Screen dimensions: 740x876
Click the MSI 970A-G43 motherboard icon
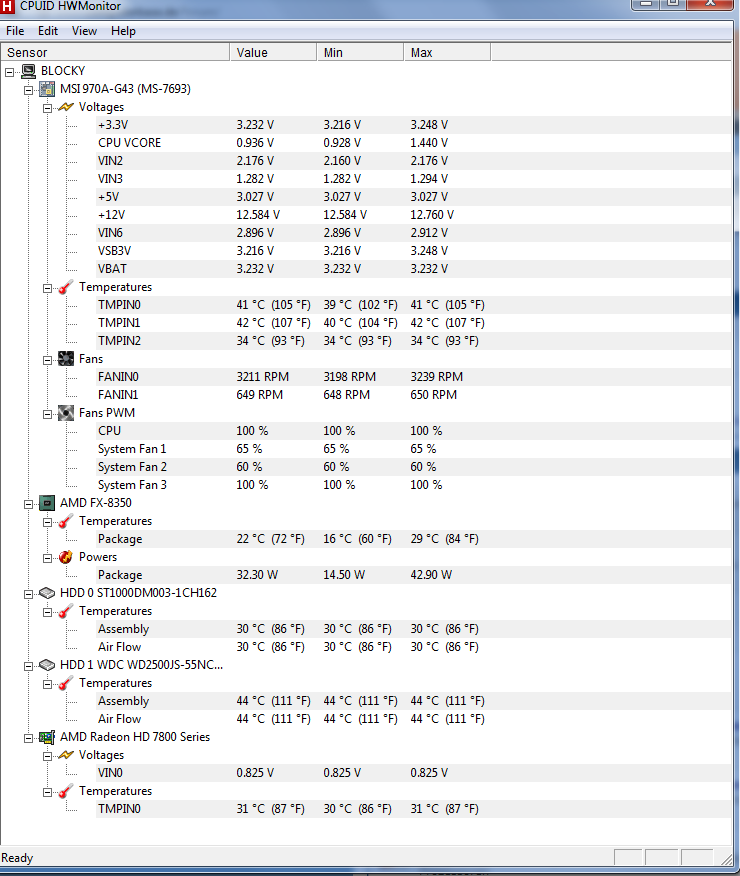(47, 89)
